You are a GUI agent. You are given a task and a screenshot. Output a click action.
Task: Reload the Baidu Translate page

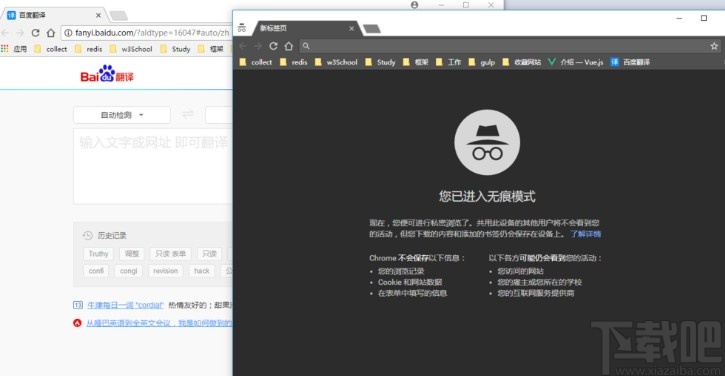35,33
